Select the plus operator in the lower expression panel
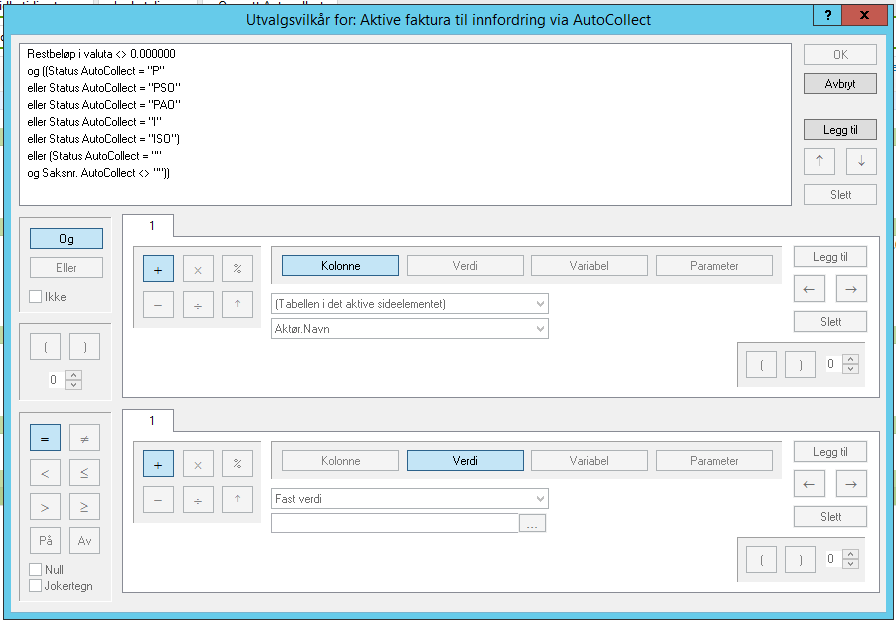The height and width of the screenshot is (620, 896). click(158, 465)
